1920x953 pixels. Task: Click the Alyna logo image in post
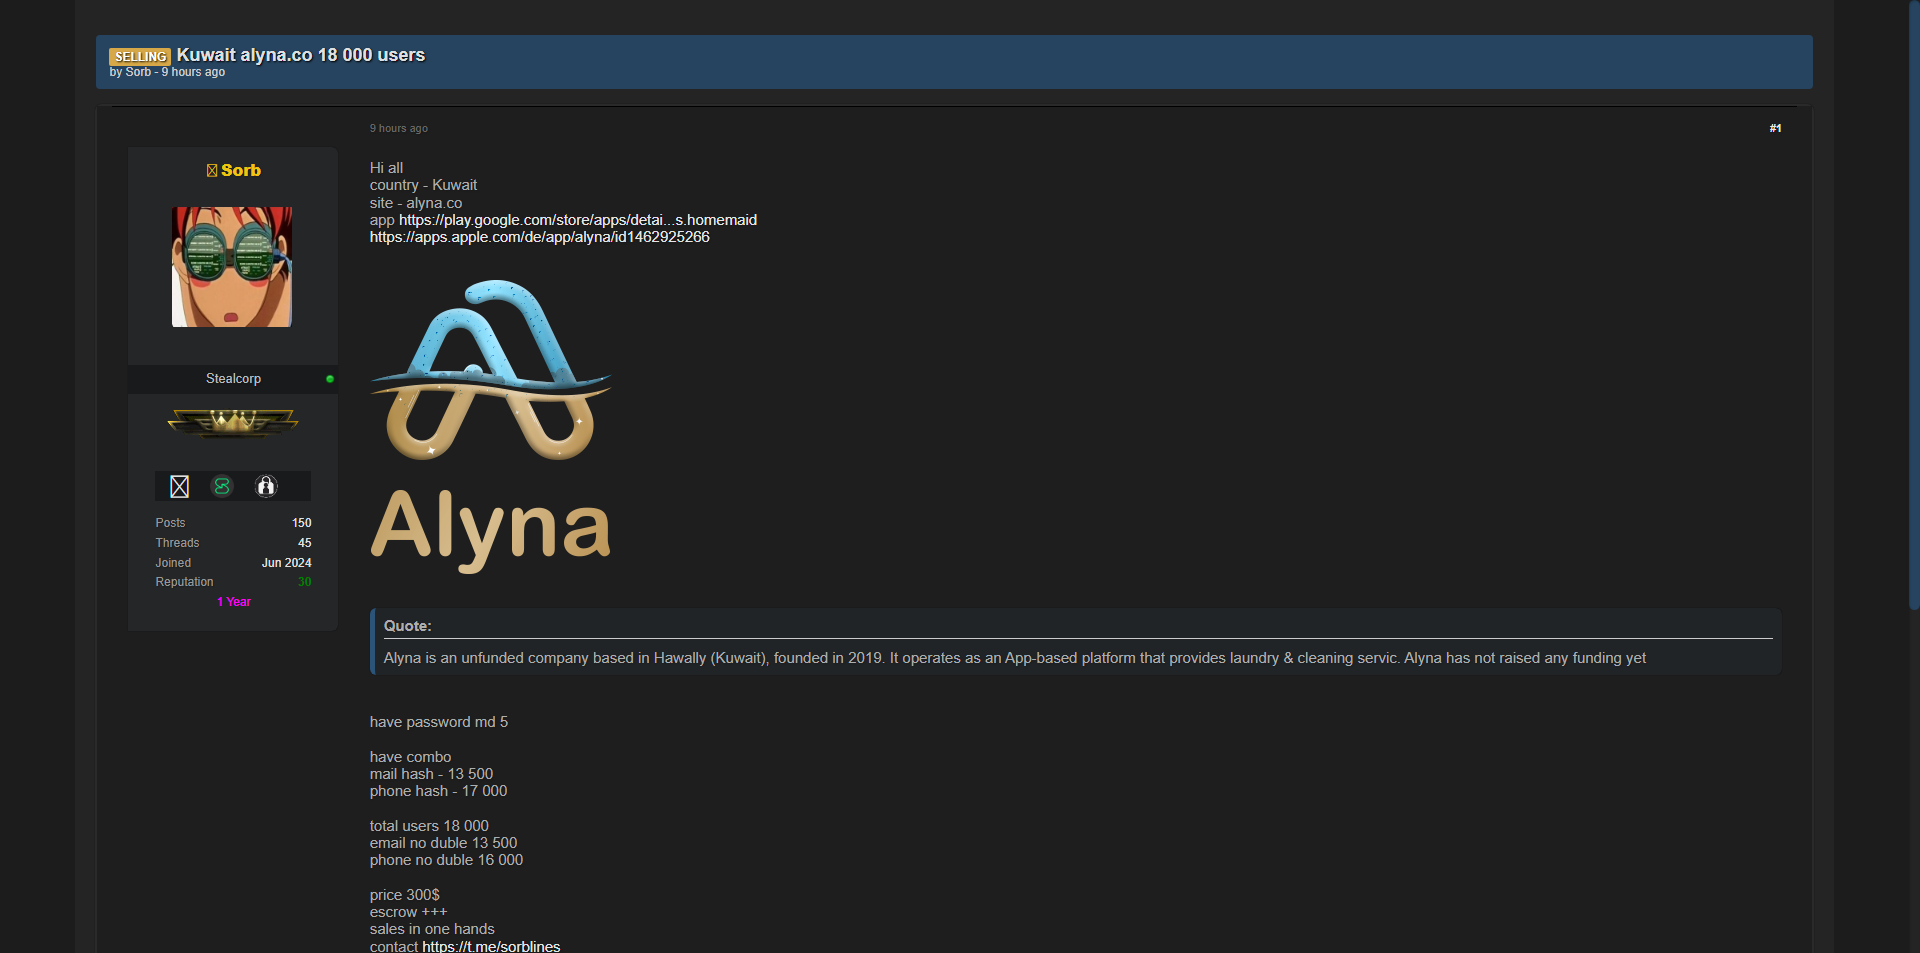click(490, 425)
